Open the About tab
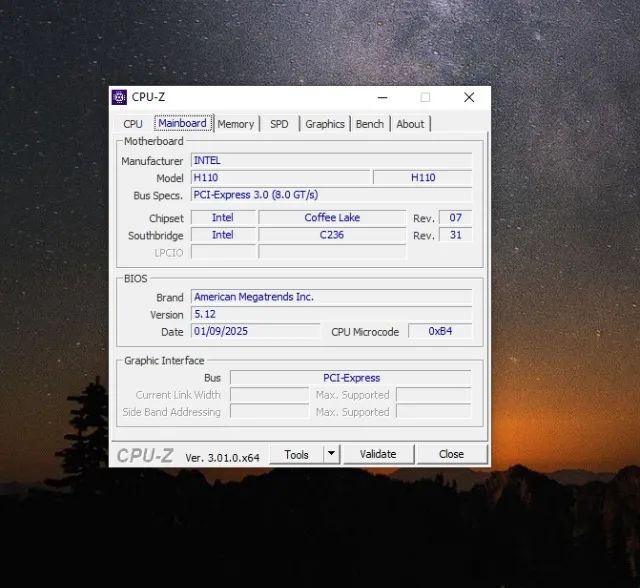Image resolution: width=640 pixels, height=588 pixels. click(x=410, y=124)
